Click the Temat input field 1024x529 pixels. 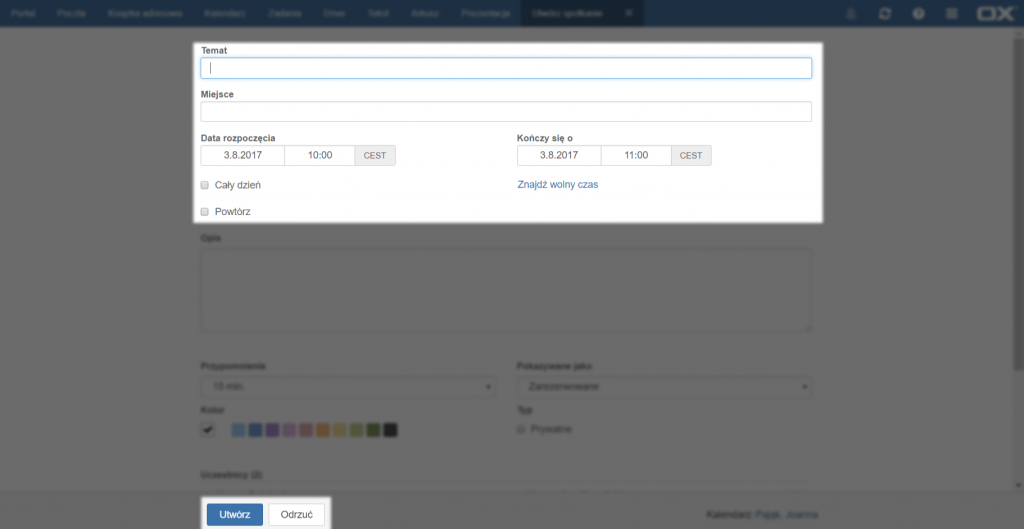(506, 68)
